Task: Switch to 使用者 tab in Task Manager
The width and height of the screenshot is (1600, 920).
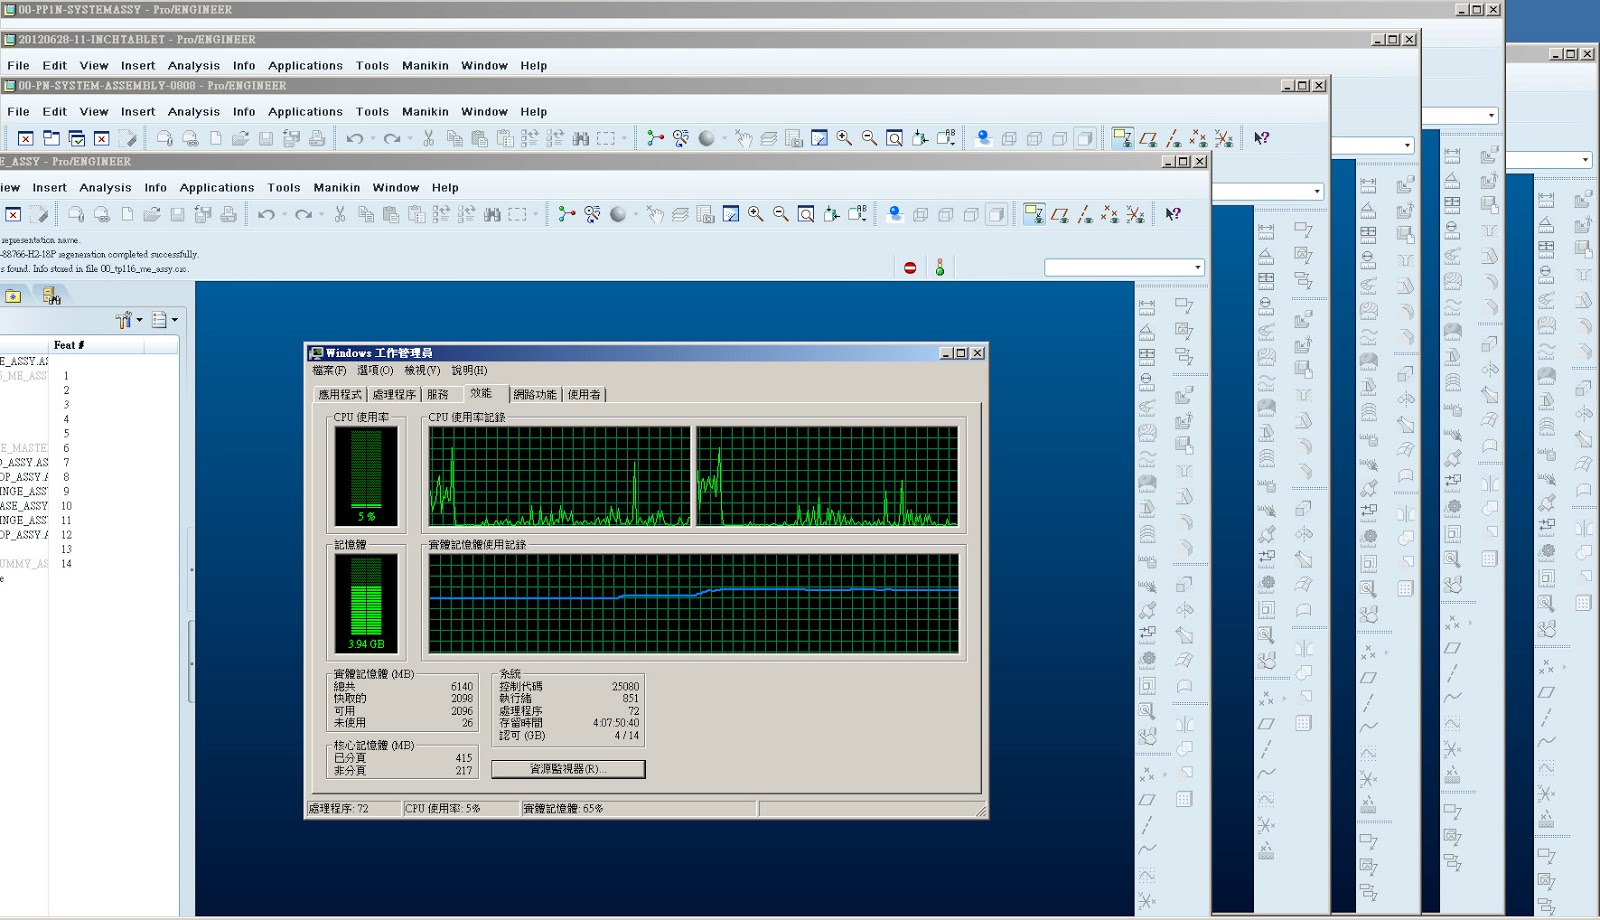Action: (584, 395)
